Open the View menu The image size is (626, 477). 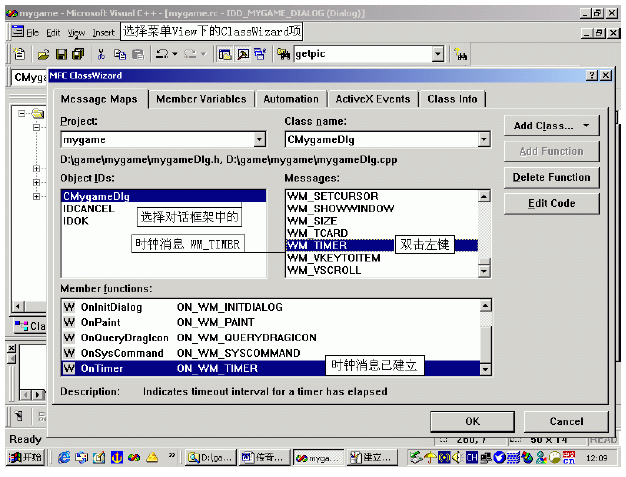tap(76, 33)
